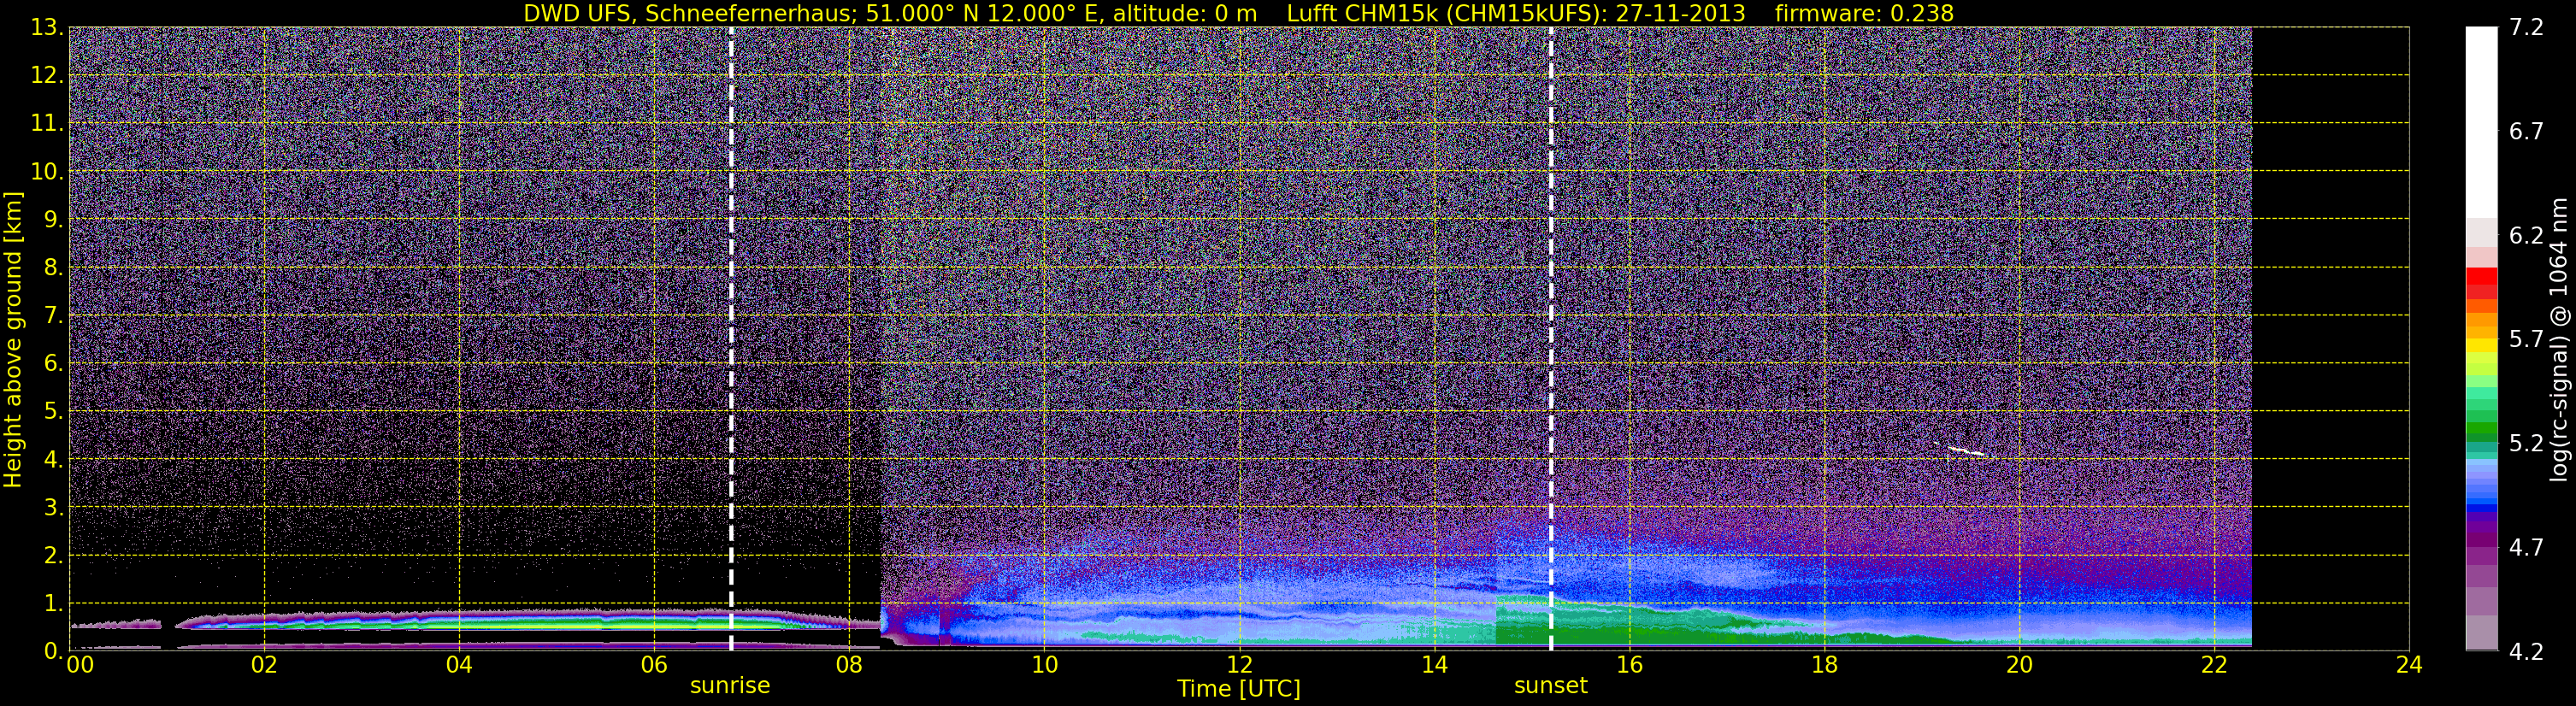
Task: Click the height tick label '13.'
Action: (x=46, y=28)
